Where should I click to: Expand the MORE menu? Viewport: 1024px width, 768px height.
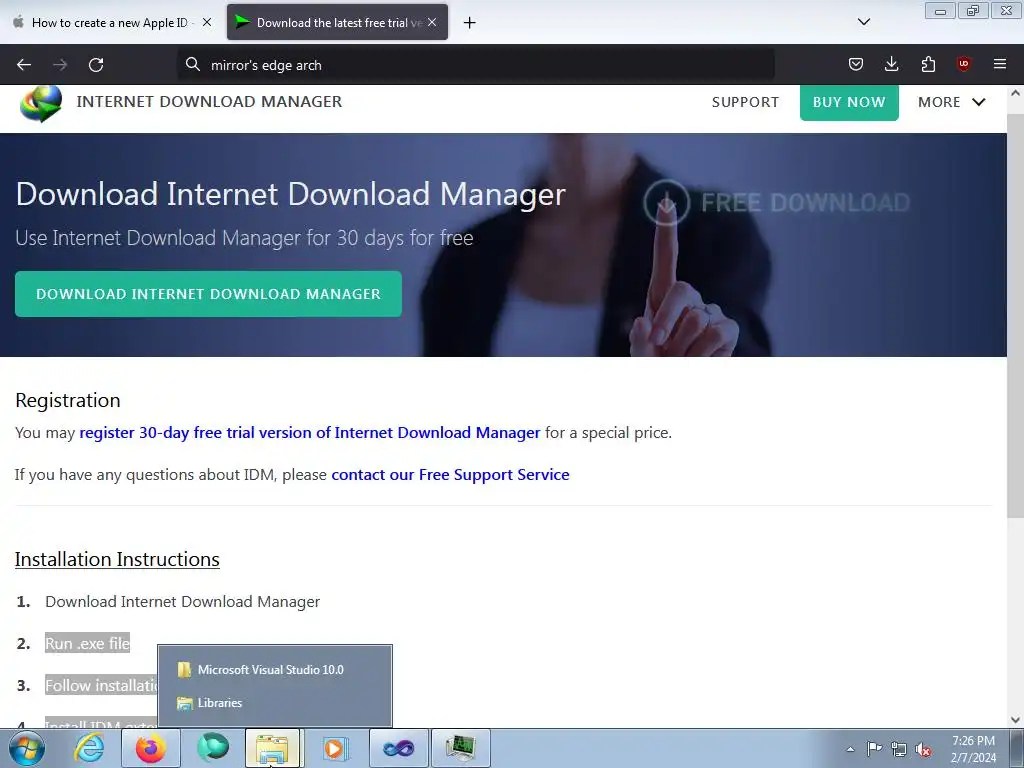tap(952, 103)
